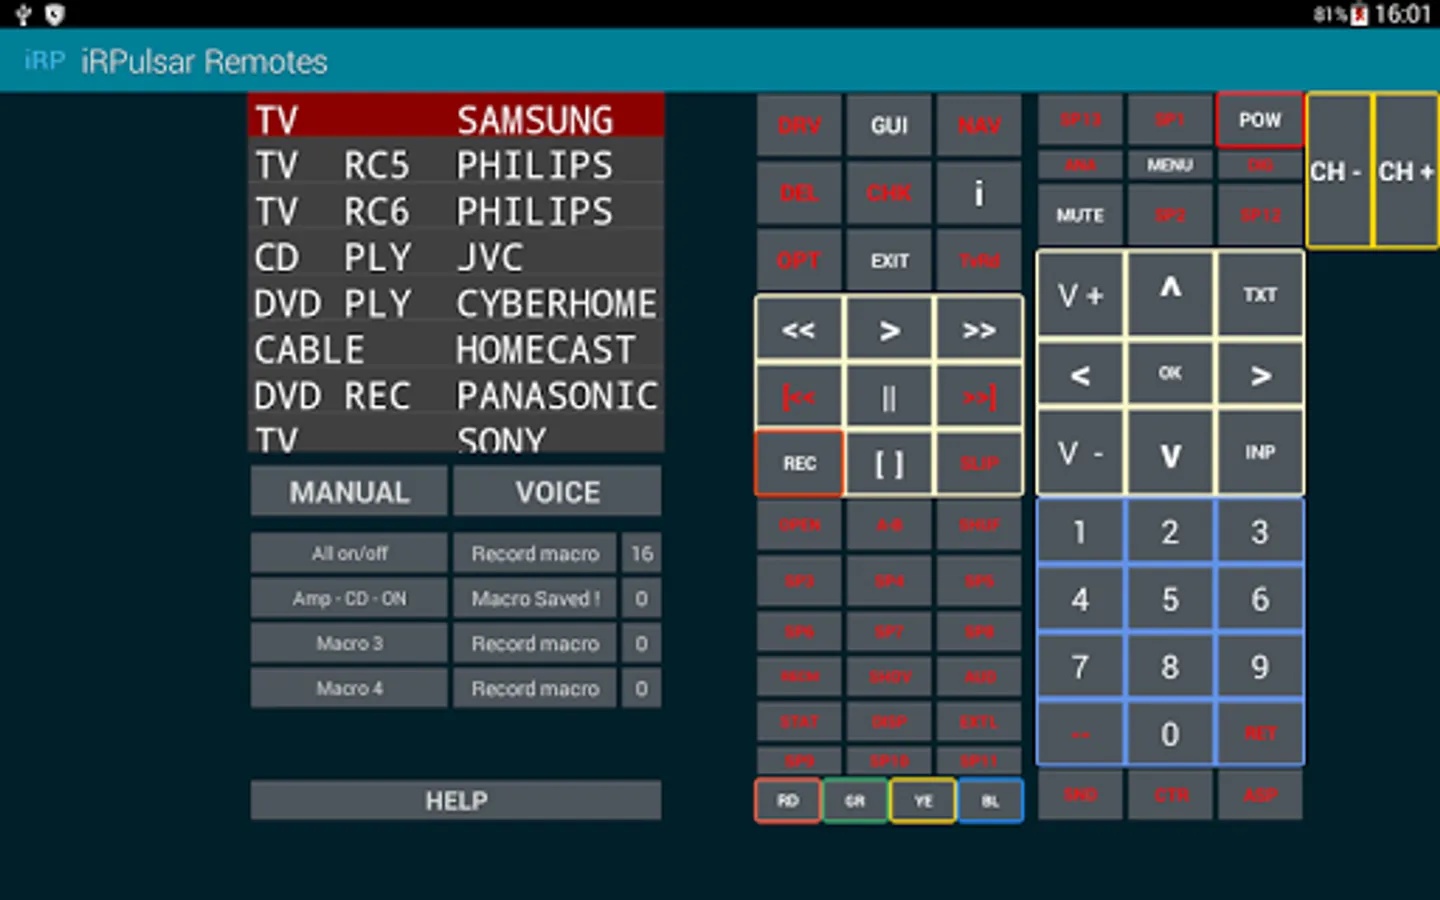Image resolution: width=1440 pixels, height=900 pixels.
Task: Tap the green GR color key
Action: tap(855, 801)
